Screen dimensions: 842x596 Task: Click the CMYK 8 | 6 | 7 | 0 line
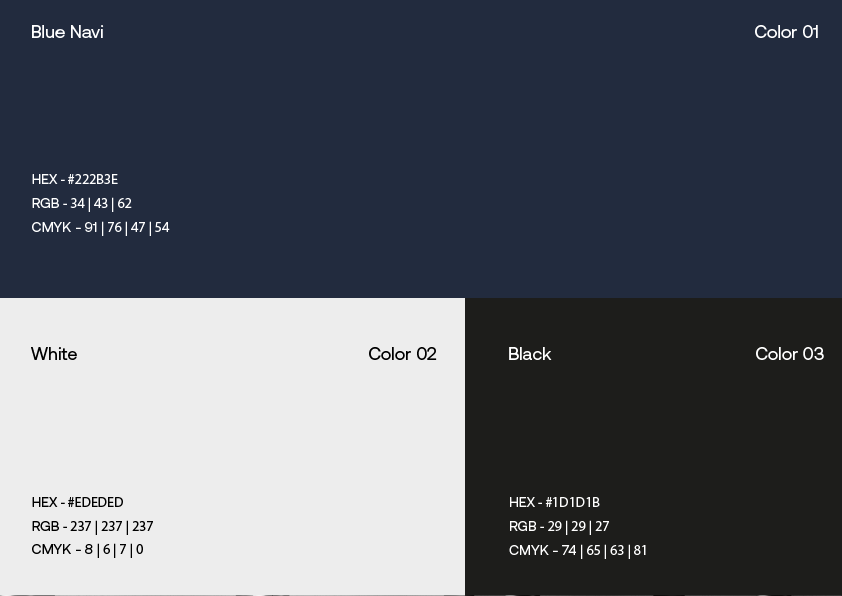87,550
